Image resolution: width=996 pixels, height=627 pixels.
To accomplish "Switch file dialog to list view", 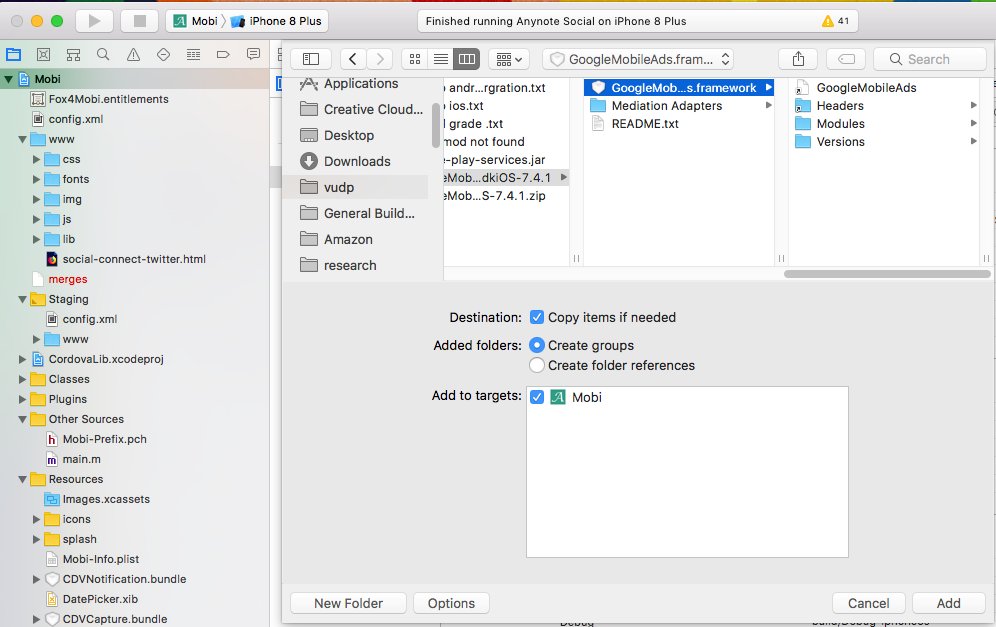I will coord(441,59).
